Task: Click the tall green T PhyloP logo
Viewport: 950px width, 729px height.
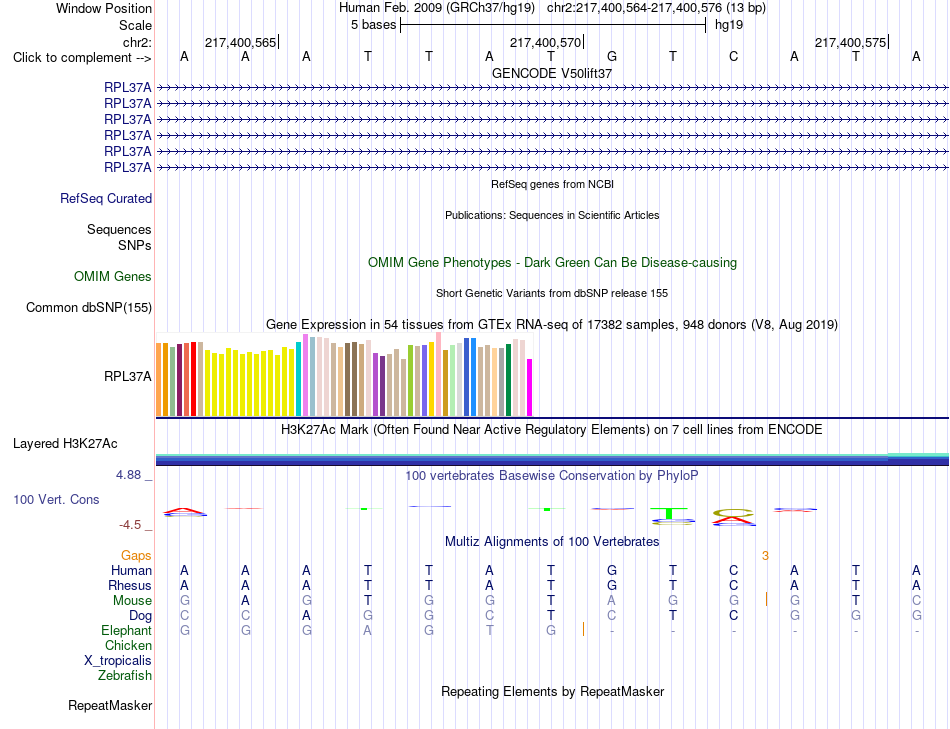Action: 670,514
